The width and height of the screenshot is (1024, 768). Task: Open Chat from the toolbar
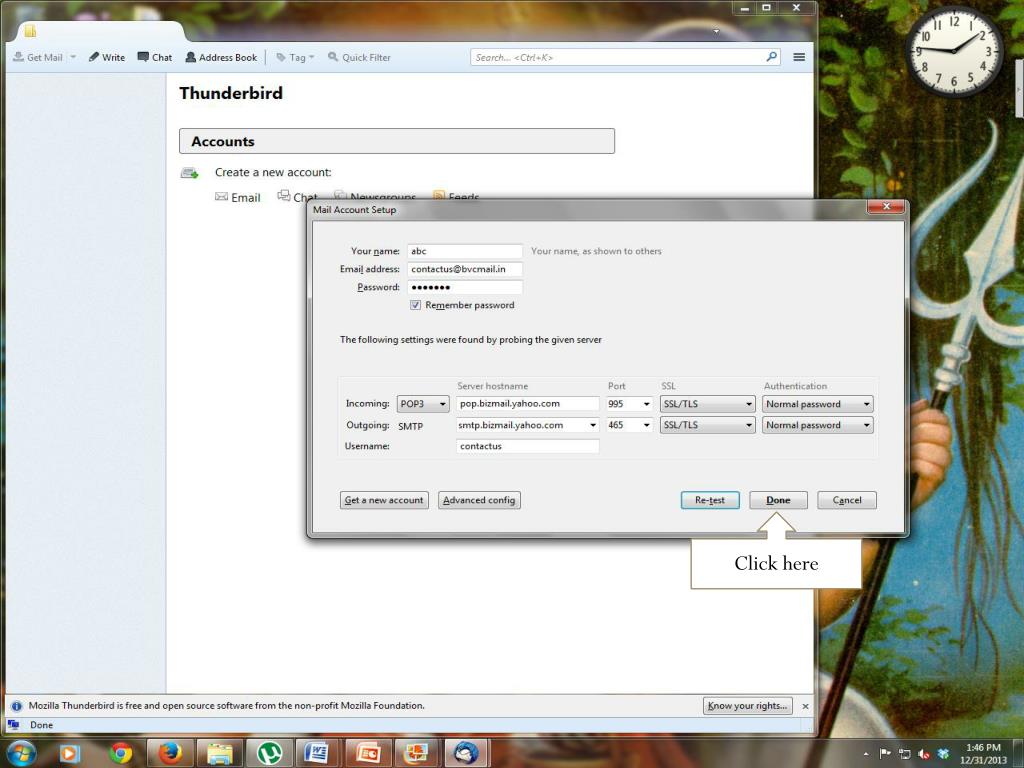tap(155, 57)
